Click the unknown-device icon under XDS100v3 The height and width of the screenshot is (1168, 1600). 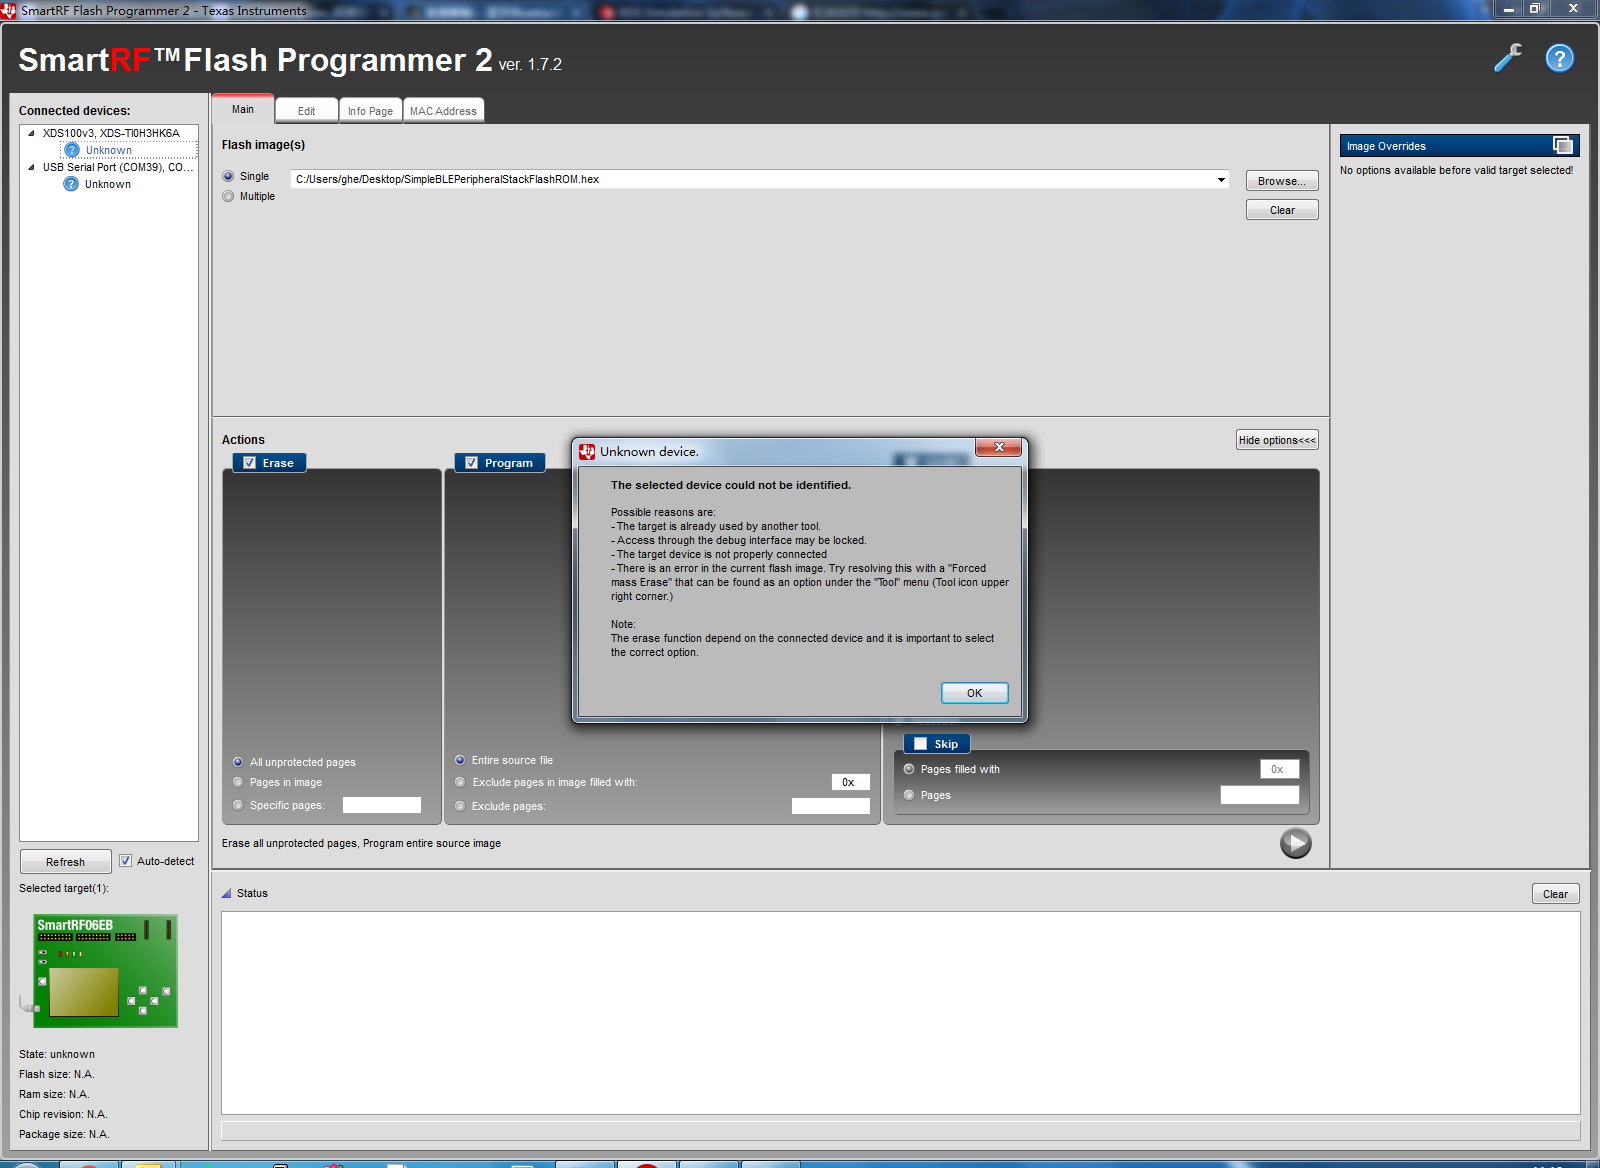[x=71, y=150]
